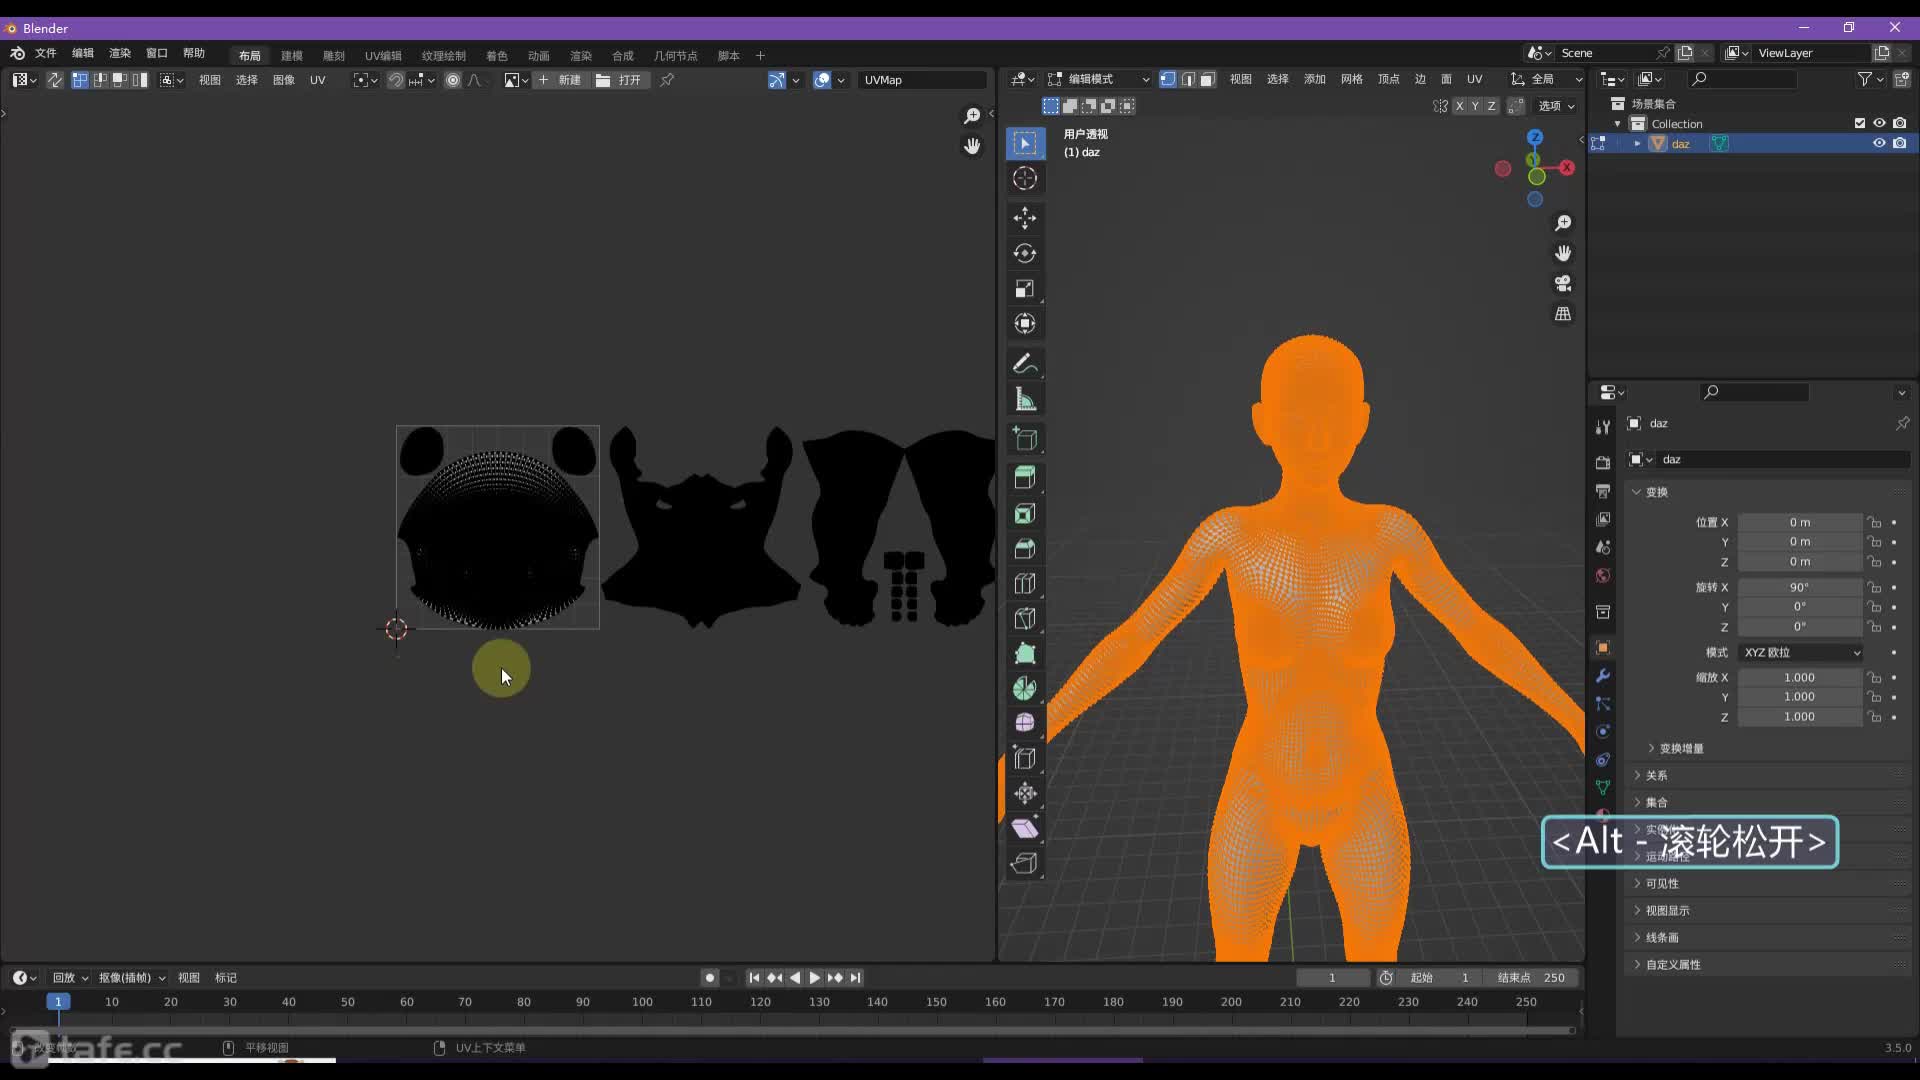Click the 3D viewport zoom magnifier icon
The height and width of the screenshot is (1080, 1920).
pos(1563,223)
